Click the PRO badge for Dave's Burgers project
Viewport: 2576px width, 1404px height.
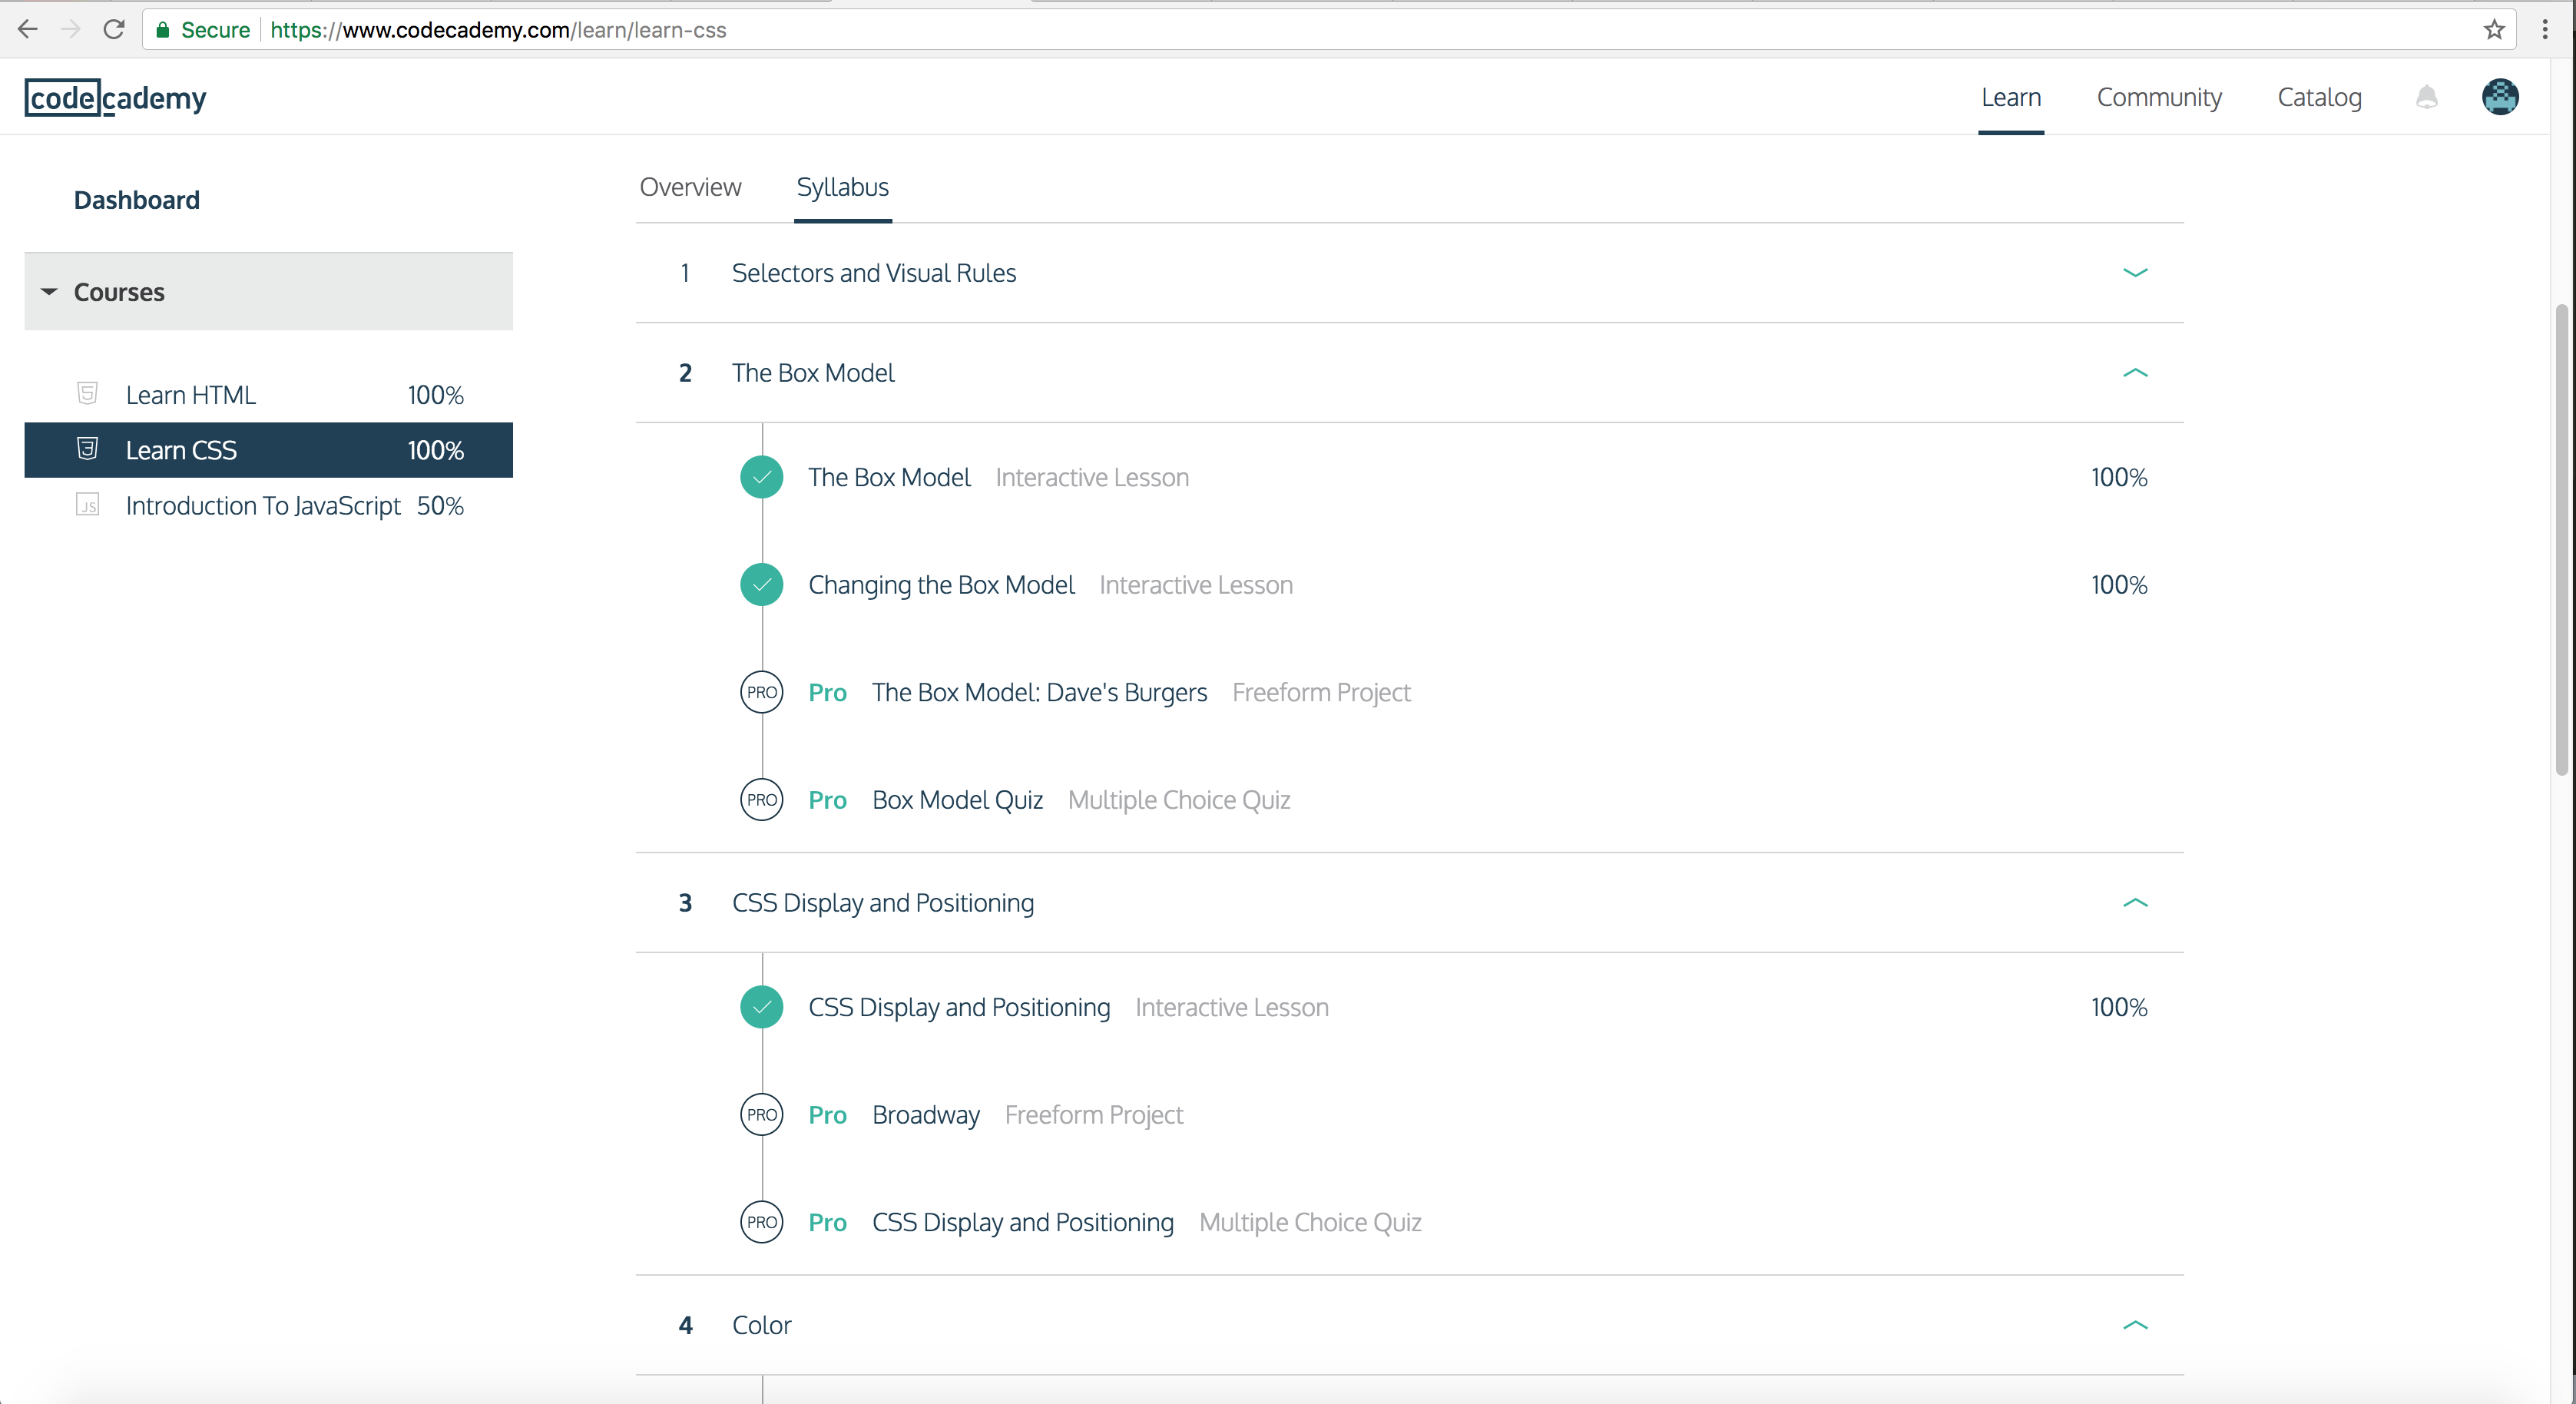(762, 692)
